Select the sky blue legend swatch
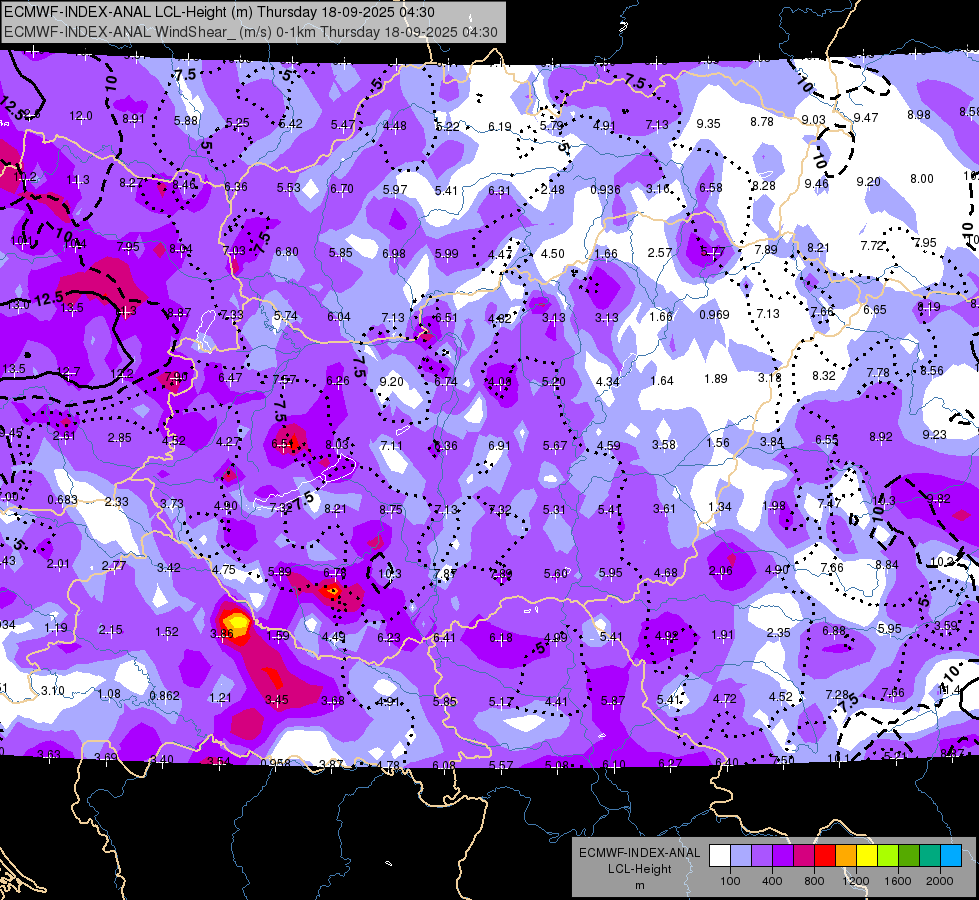Image resolution: width=979 pixels, height=900 pixels. [x=951, y=856]
